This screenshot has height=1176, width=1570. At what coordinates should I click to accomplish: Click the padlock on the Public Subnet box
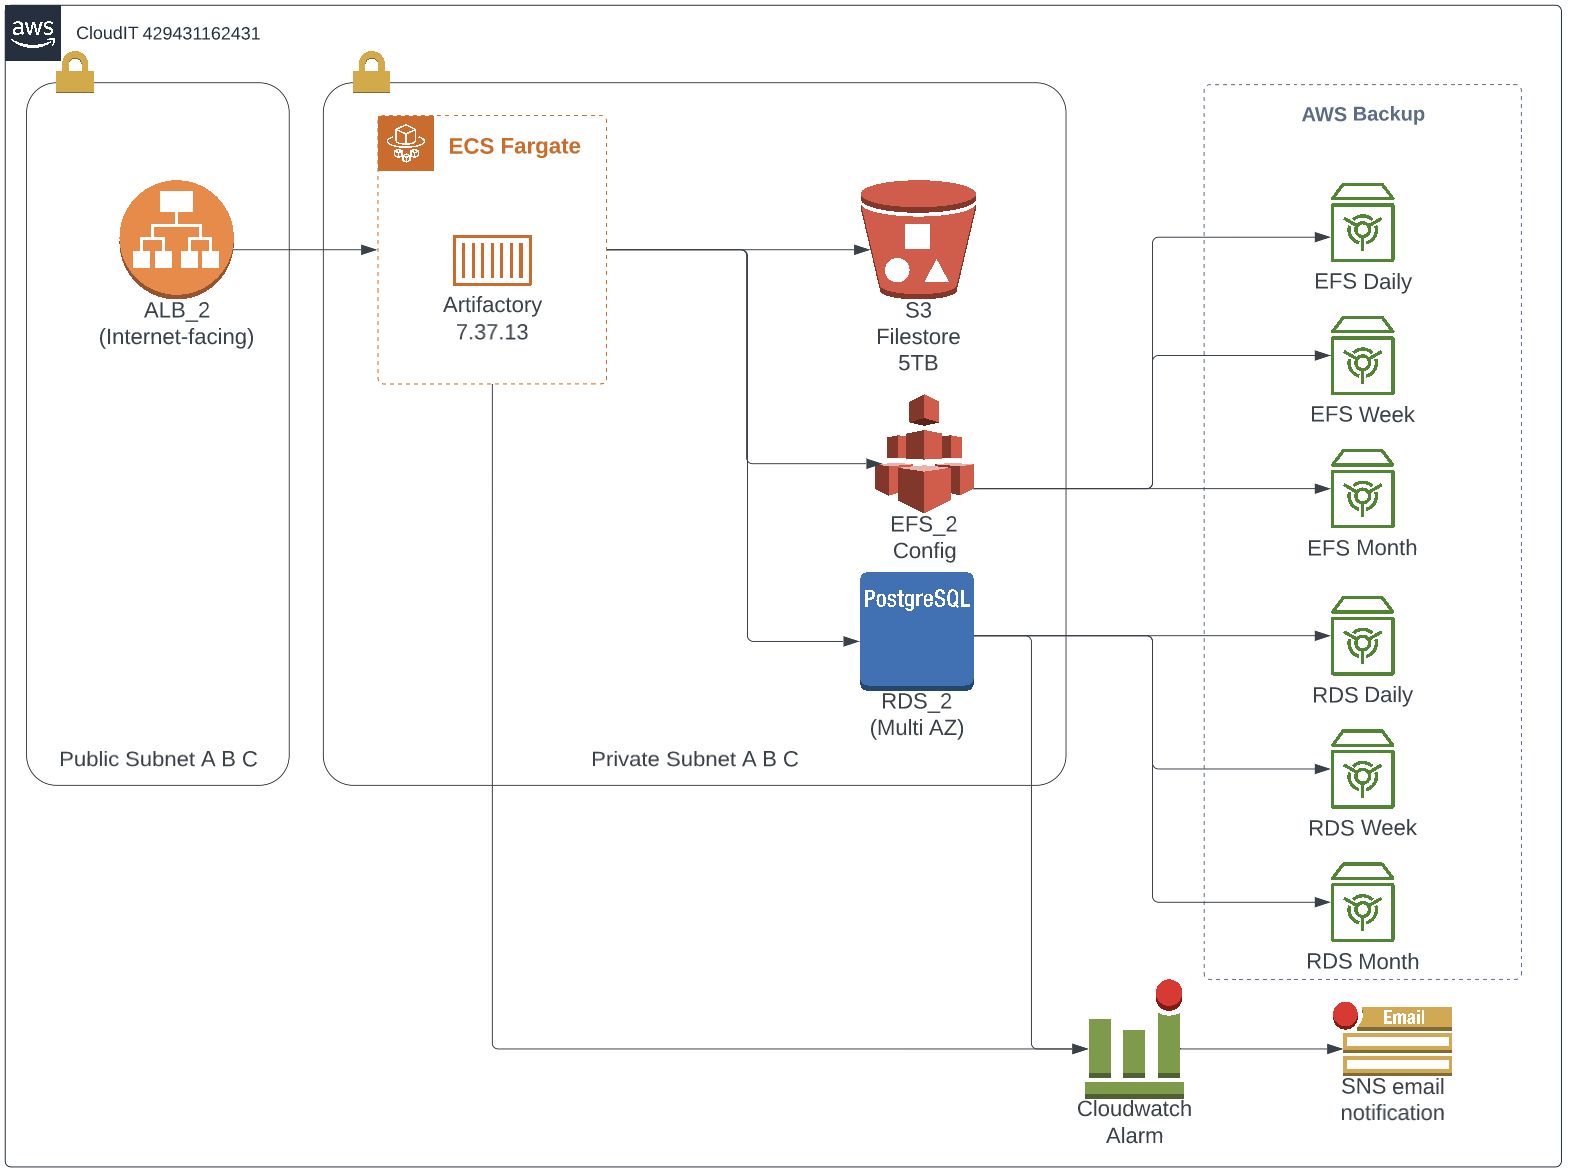75,72
